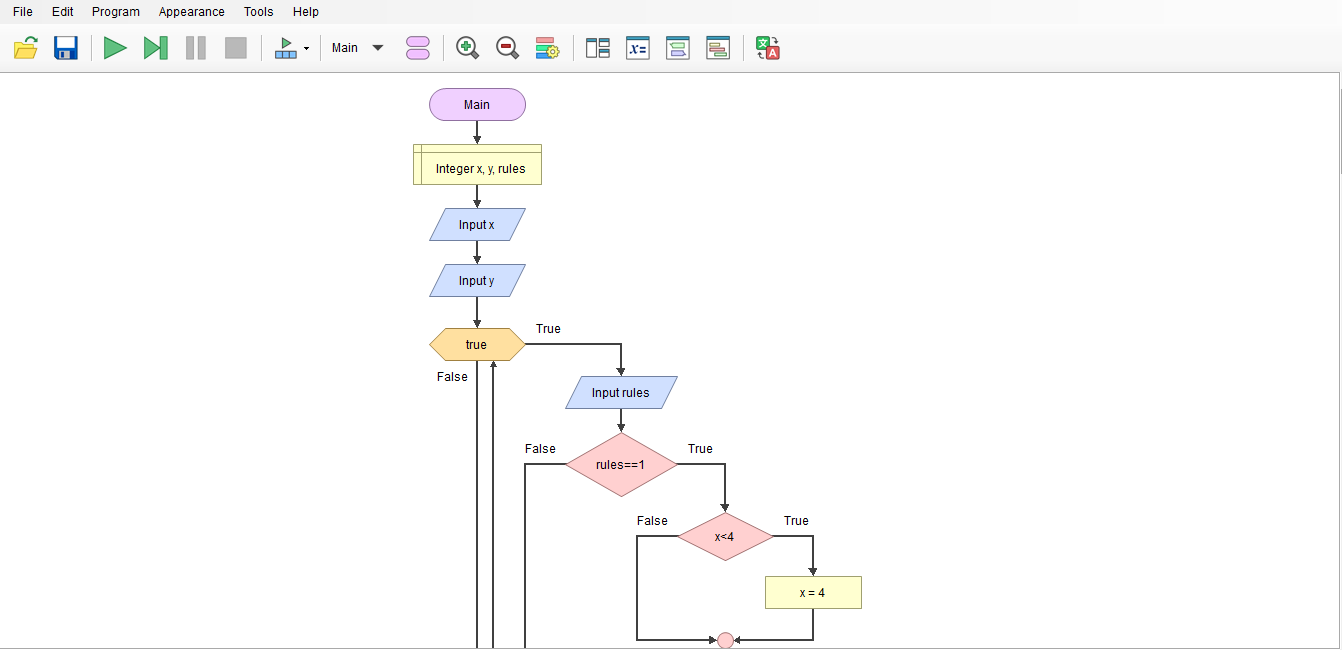Open the File menu
Screen dimensions: 1342x650
[23, 12]
